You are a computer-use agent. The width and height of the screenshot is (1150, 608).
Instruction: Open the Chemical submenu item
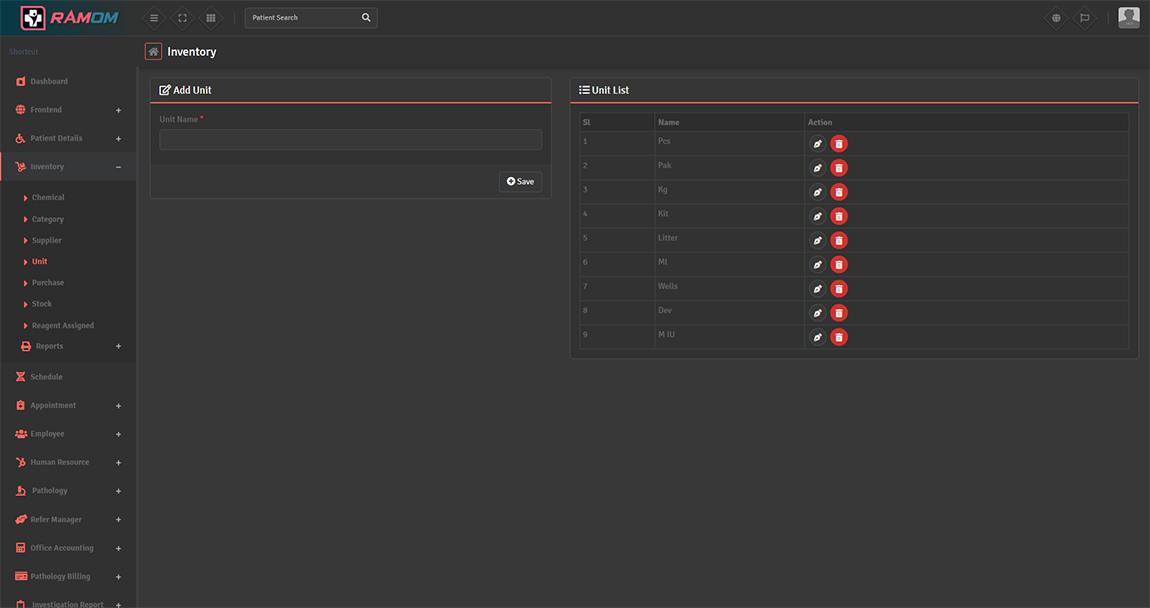[48, 198]
